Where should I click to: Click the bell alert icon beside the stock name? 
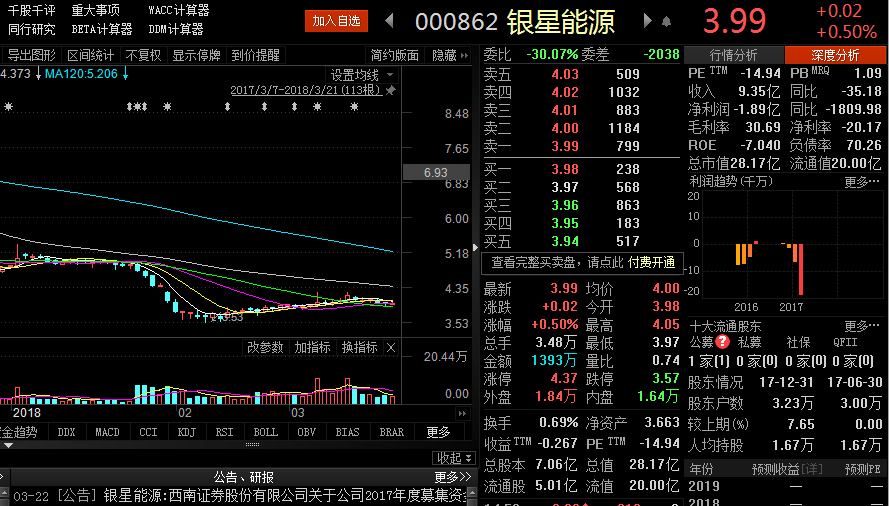coord(666,22)
